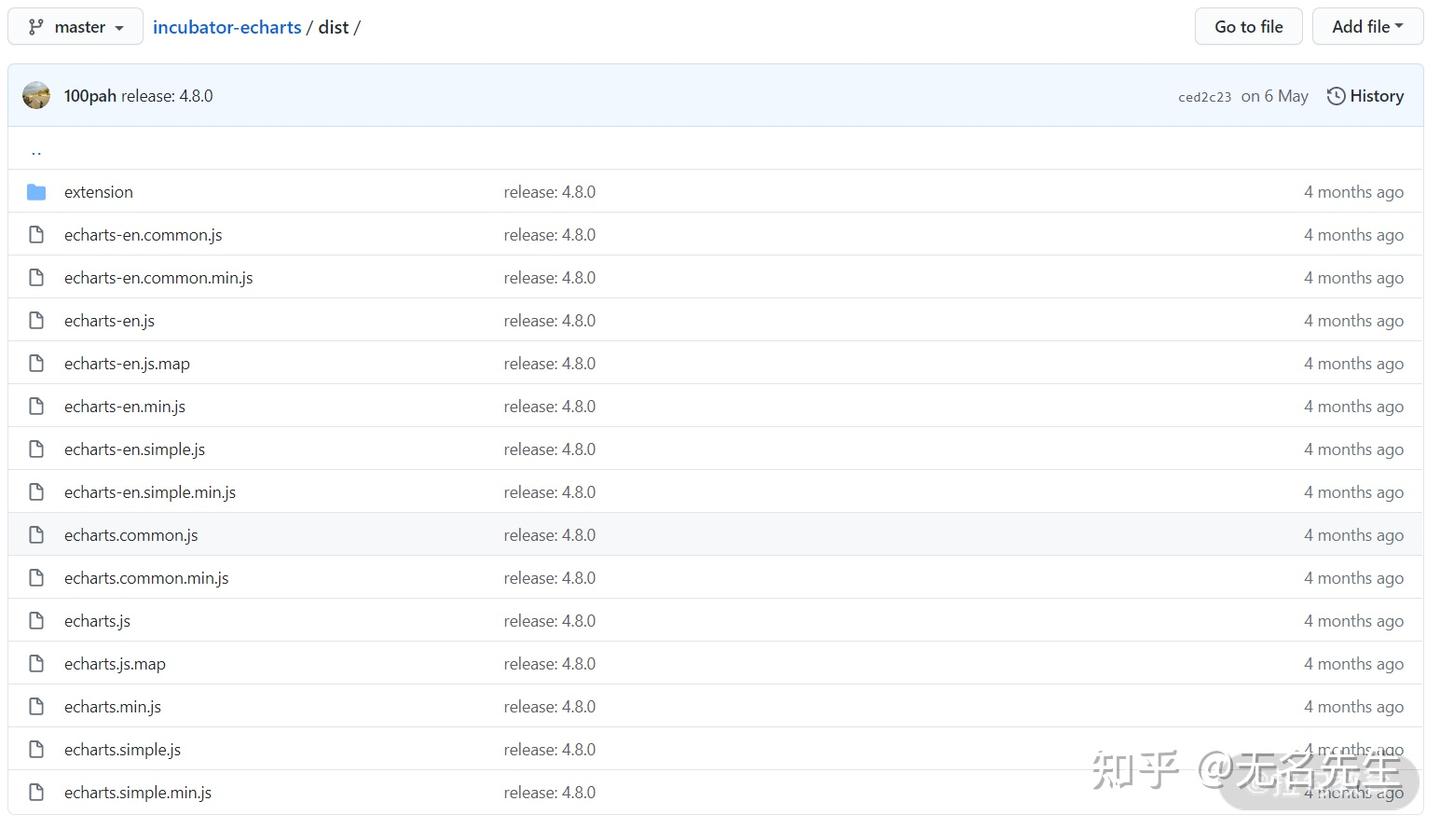The image size is (1440, 829).
Task: Click file icon beside echarts-en.common.min.js
Action: tap(36, 278)
